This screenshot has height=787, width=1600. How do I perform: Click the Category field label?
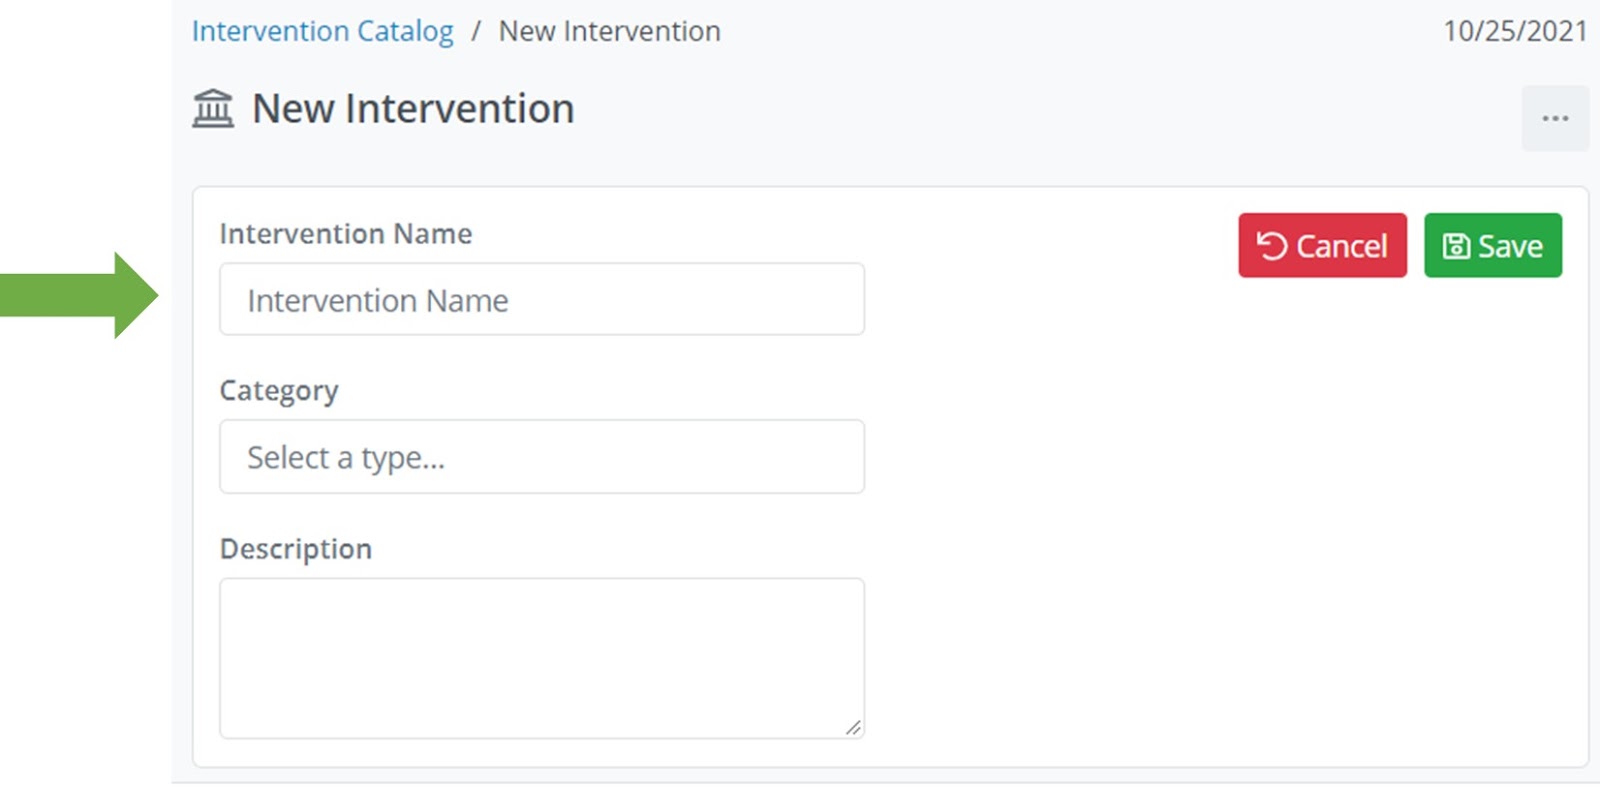[279, 390]
